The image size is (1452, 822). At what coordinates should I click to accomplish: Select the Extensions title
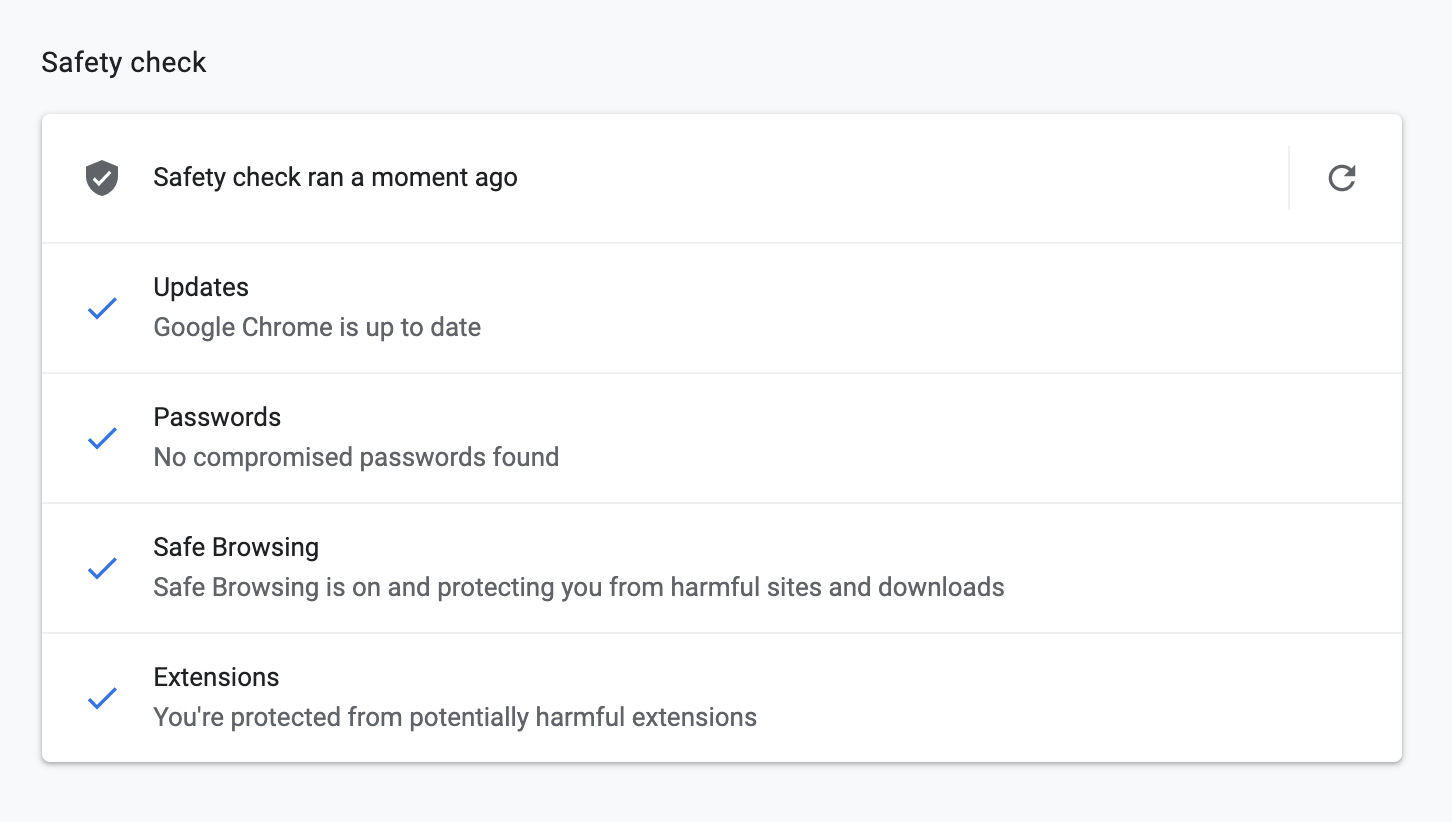click(x=216, y=678)
